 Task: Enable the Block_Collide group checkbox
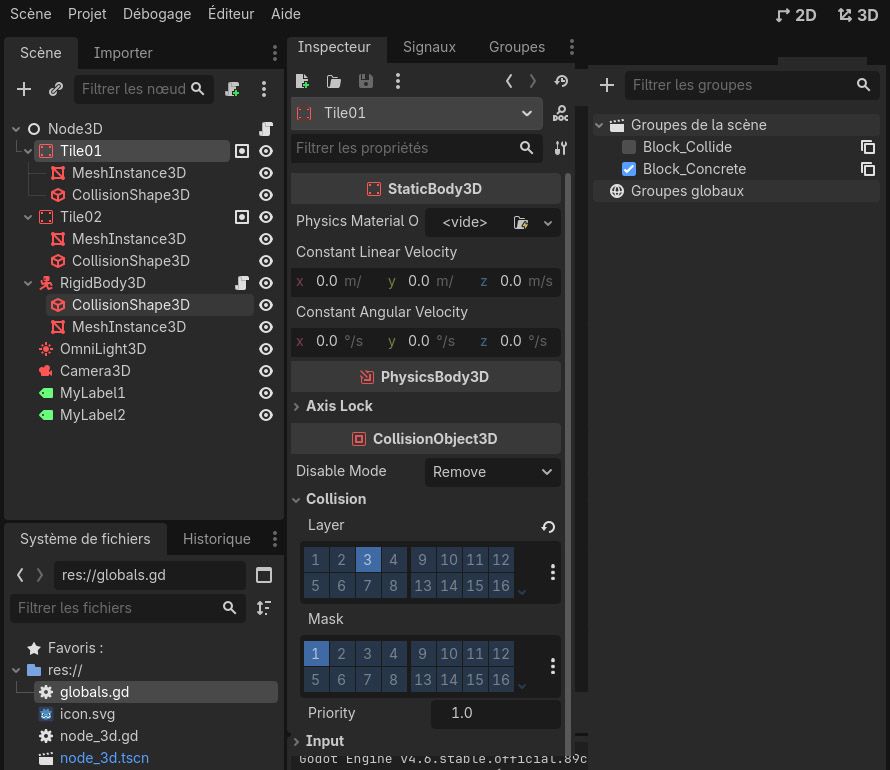click(x=629, y=147)
